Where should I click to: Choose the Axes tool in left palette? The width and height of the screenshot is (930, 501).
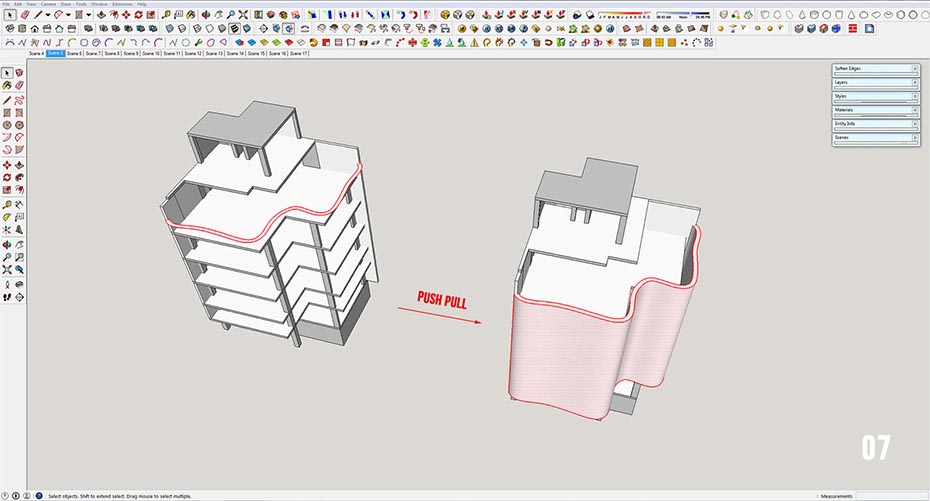[x=7, y=229]
